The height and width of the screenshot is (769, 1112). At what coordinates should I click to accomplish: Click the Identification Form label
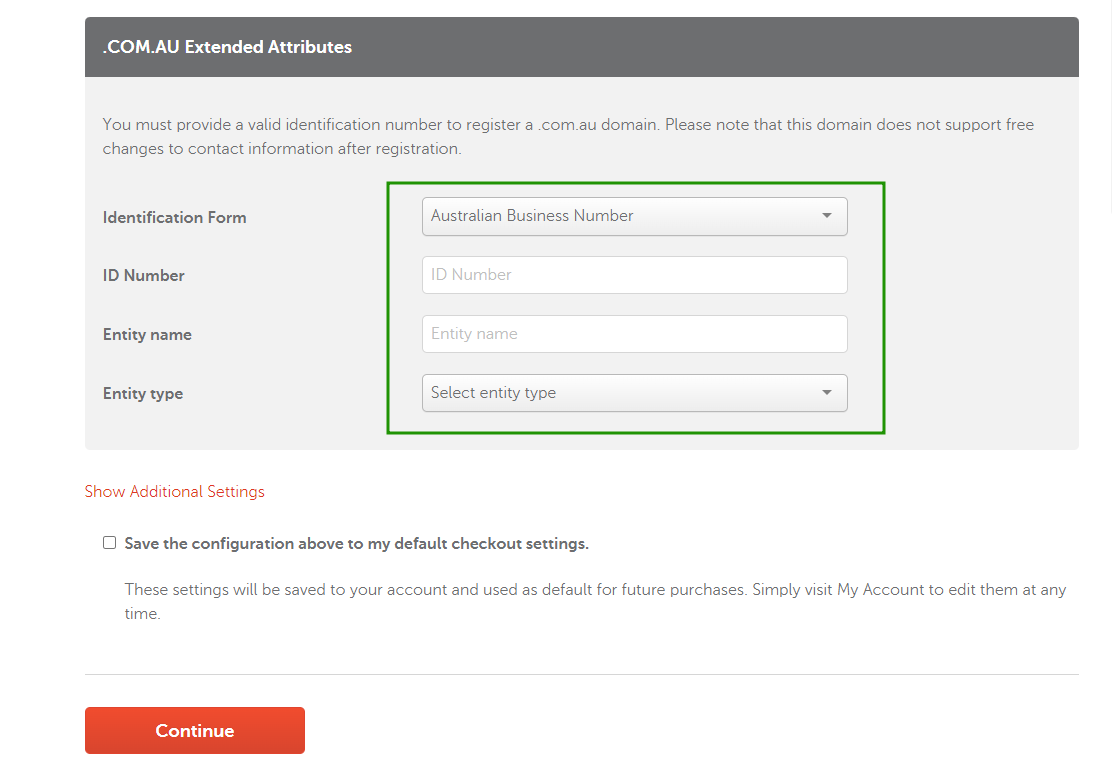click(174, 217)
